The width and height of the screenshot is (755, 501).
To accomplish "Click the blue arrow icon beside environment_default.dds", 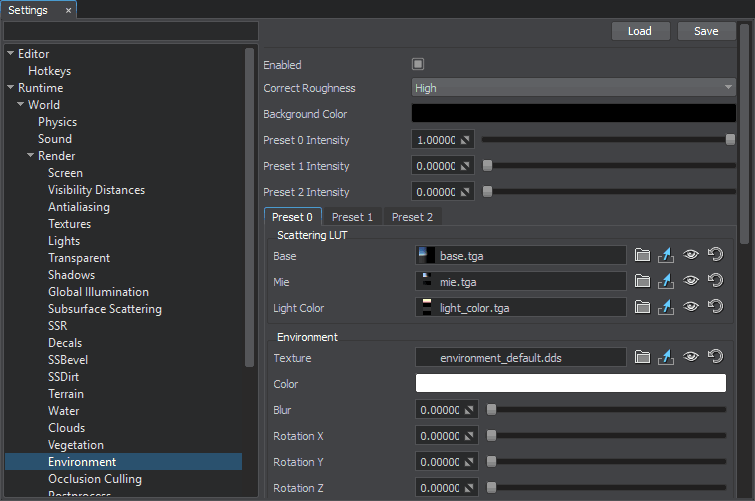I will (x=666, y=357).
